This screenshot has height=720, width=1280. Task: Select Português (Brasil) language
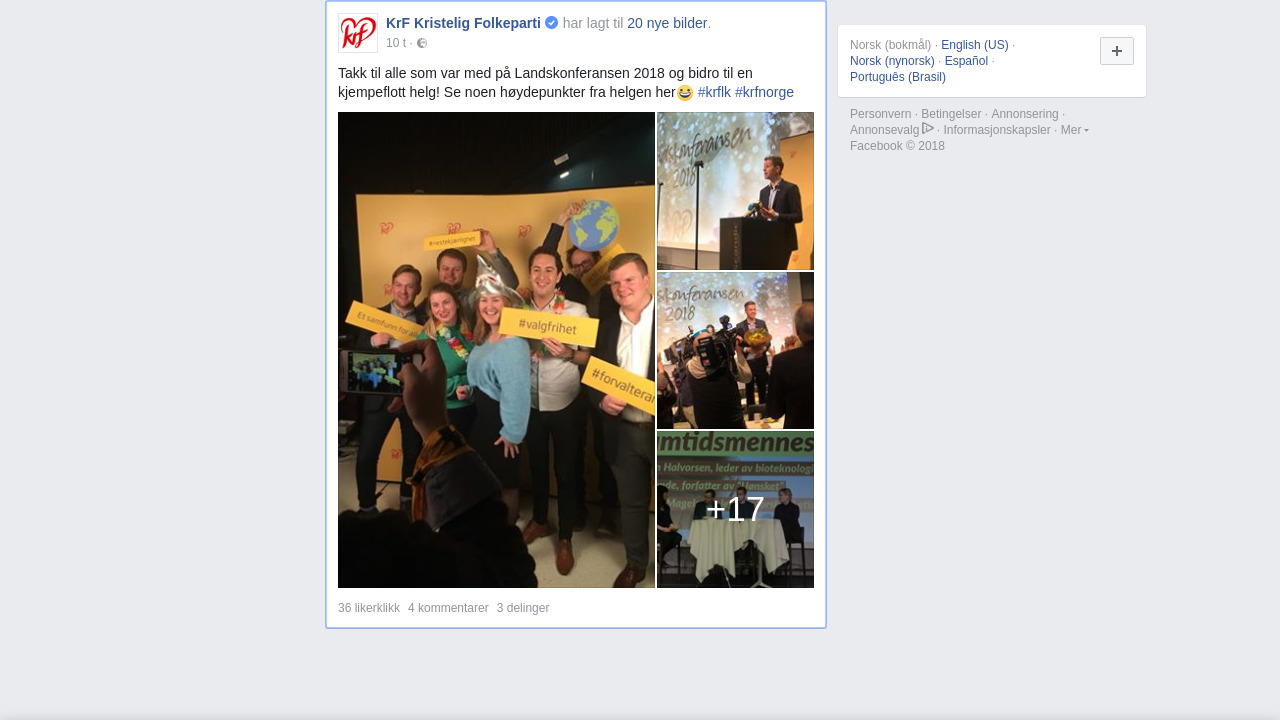click(x=898, y=77)
